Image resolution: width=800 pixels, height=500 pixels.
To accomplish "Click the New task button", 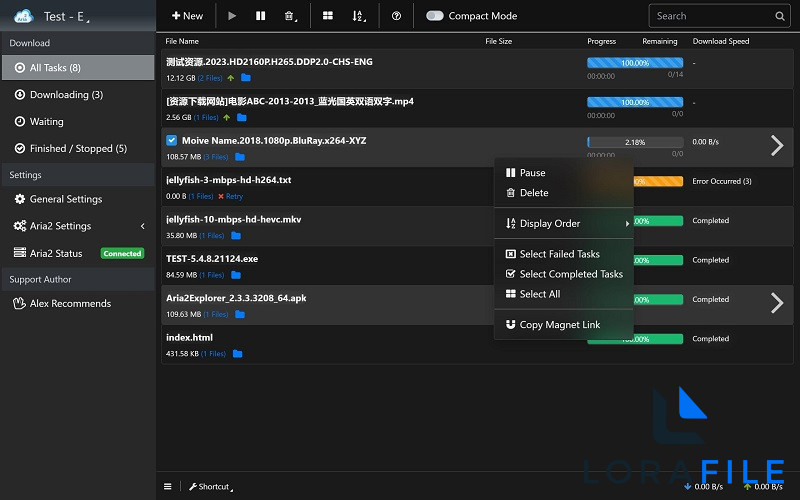I will tap(187, 16).
